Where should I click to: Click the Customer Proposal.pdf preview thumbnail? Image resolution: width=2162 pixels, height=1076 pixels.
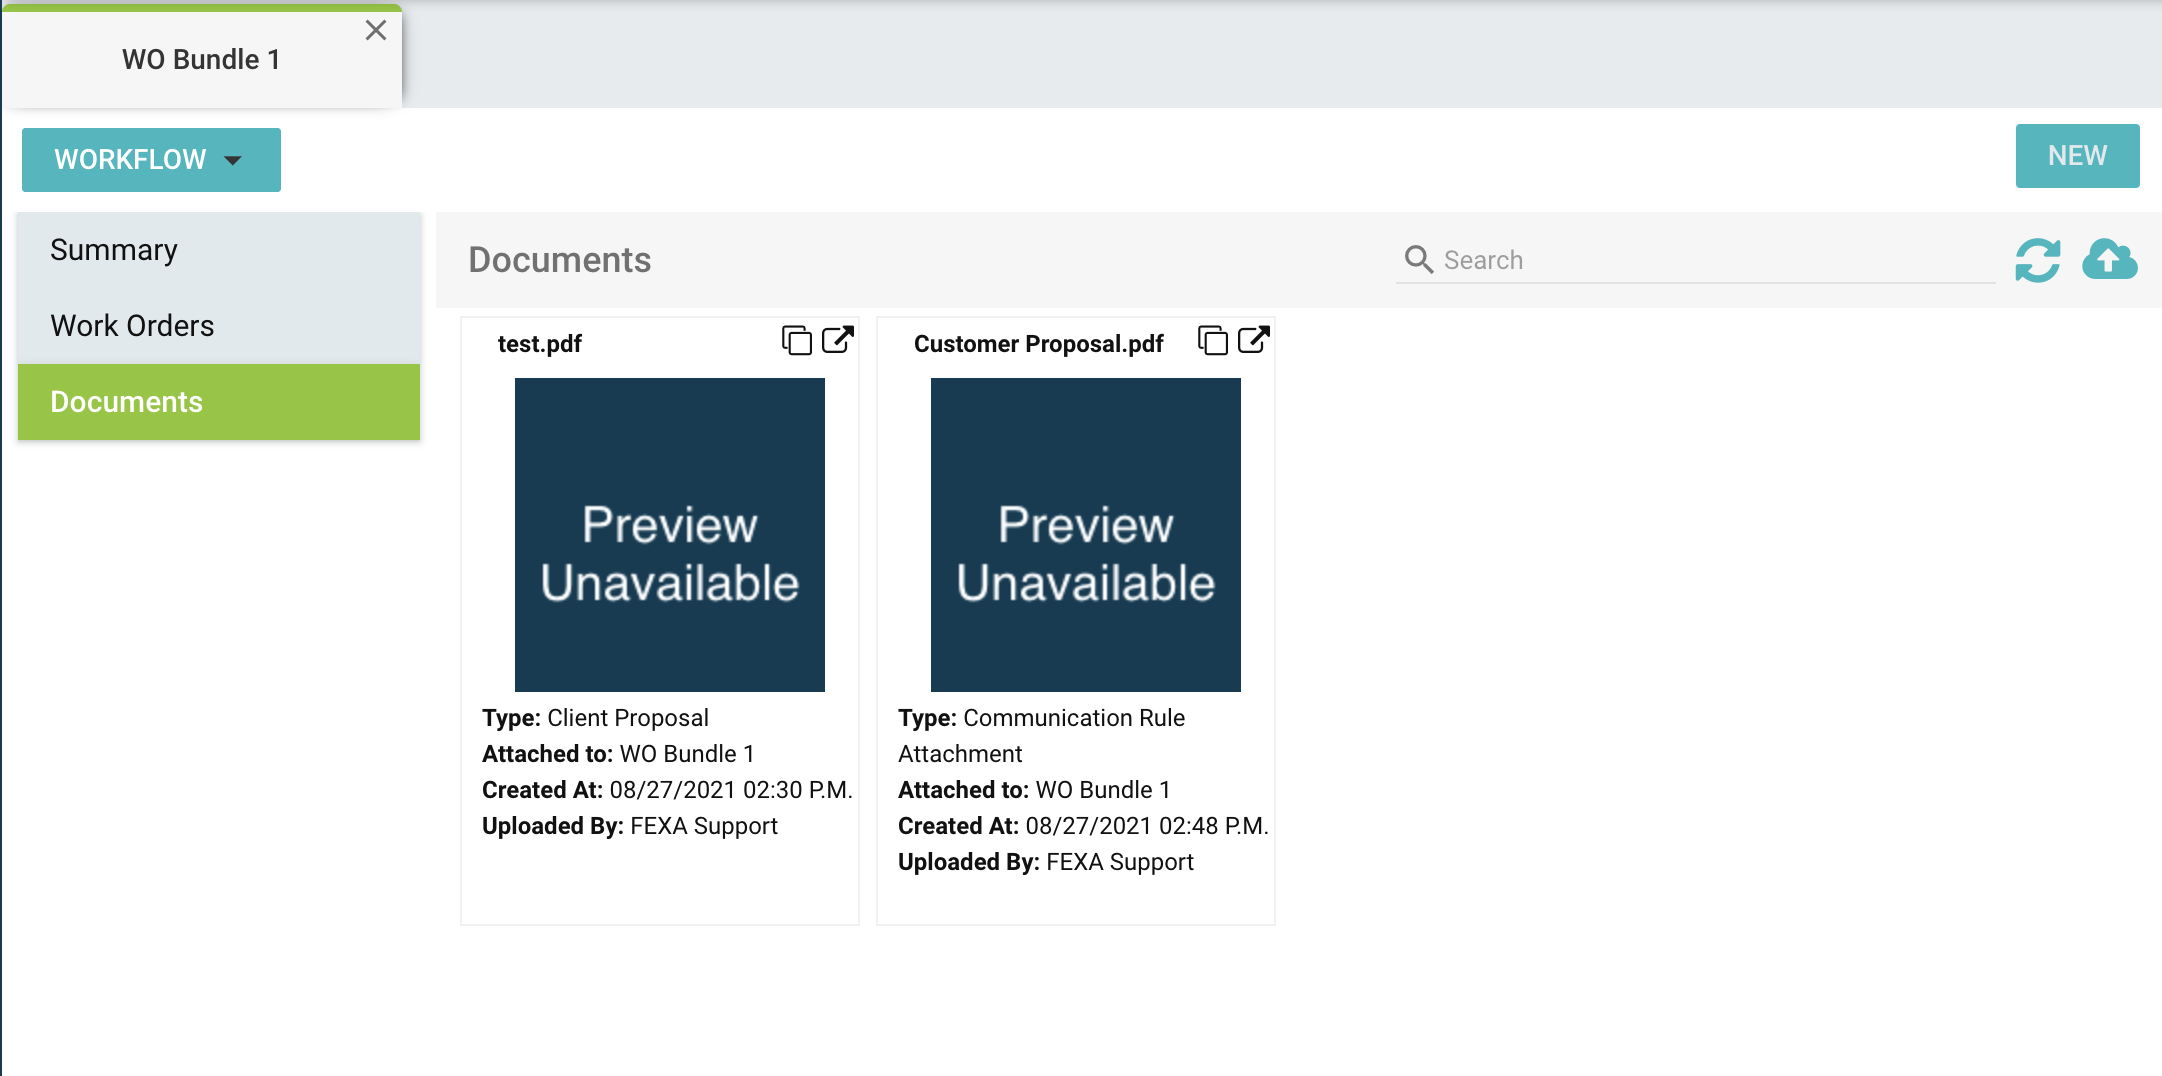pos(1084,534)
